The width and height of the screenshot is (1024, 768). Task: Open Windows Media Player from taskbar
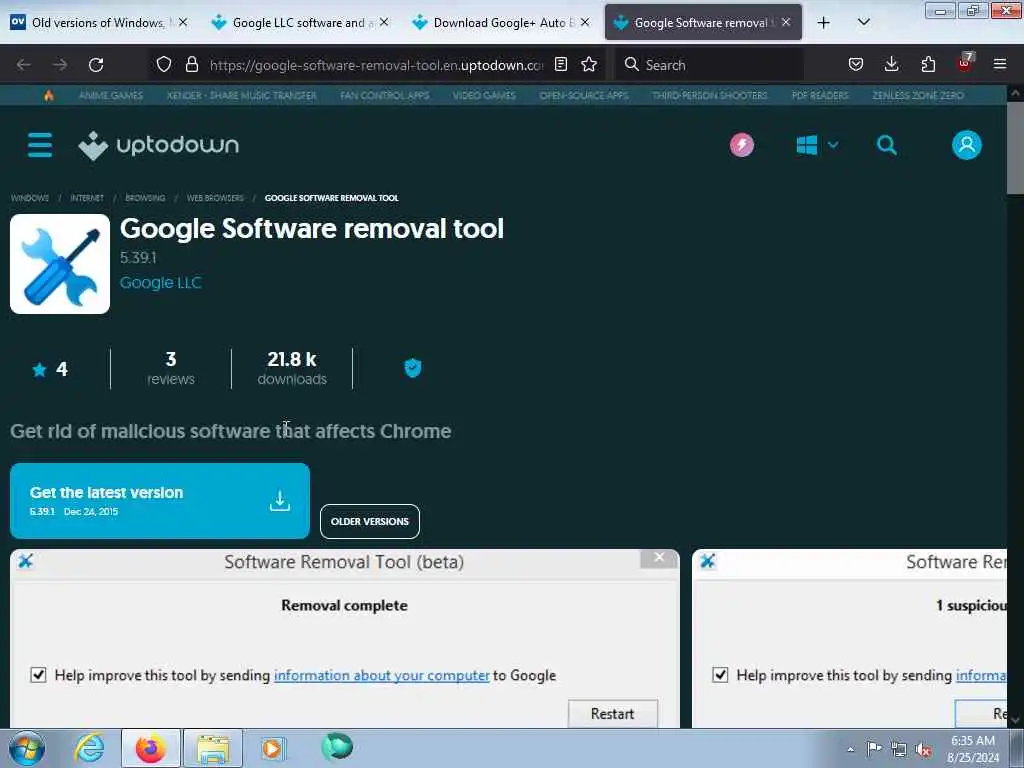click(x=273, y=748)
